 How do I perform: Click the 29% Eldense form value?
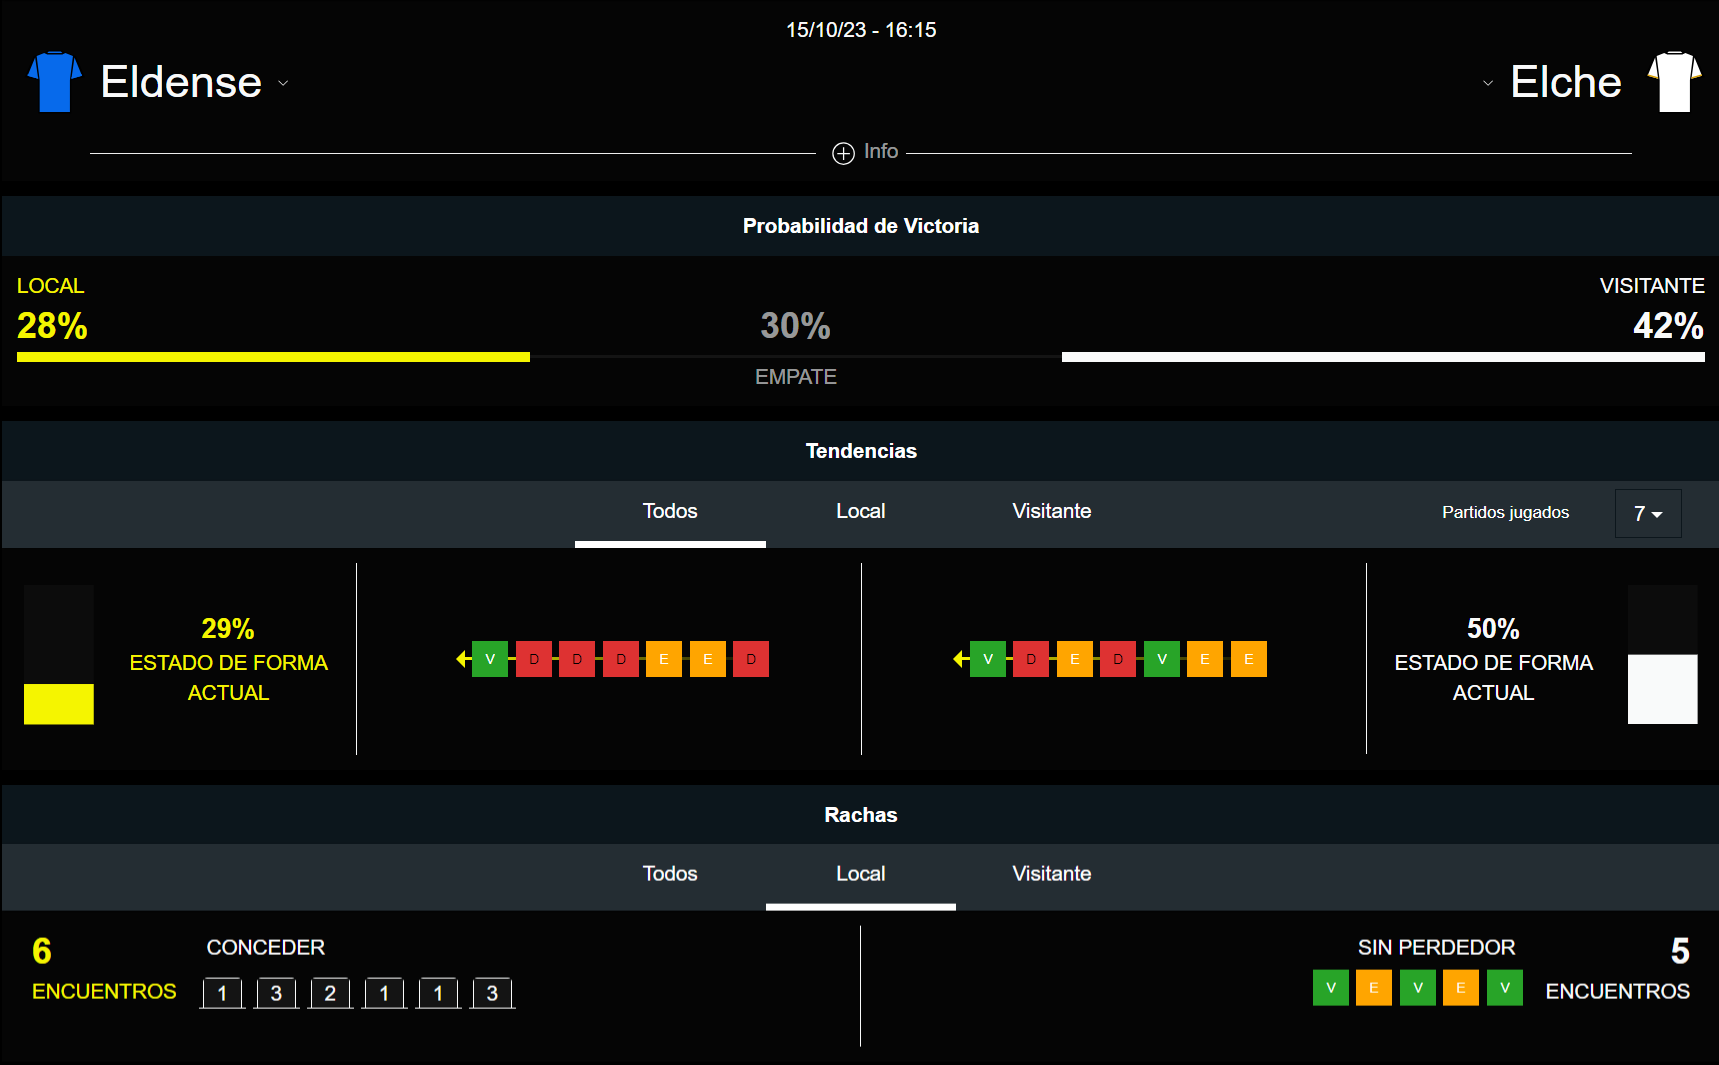click(228, 629)
